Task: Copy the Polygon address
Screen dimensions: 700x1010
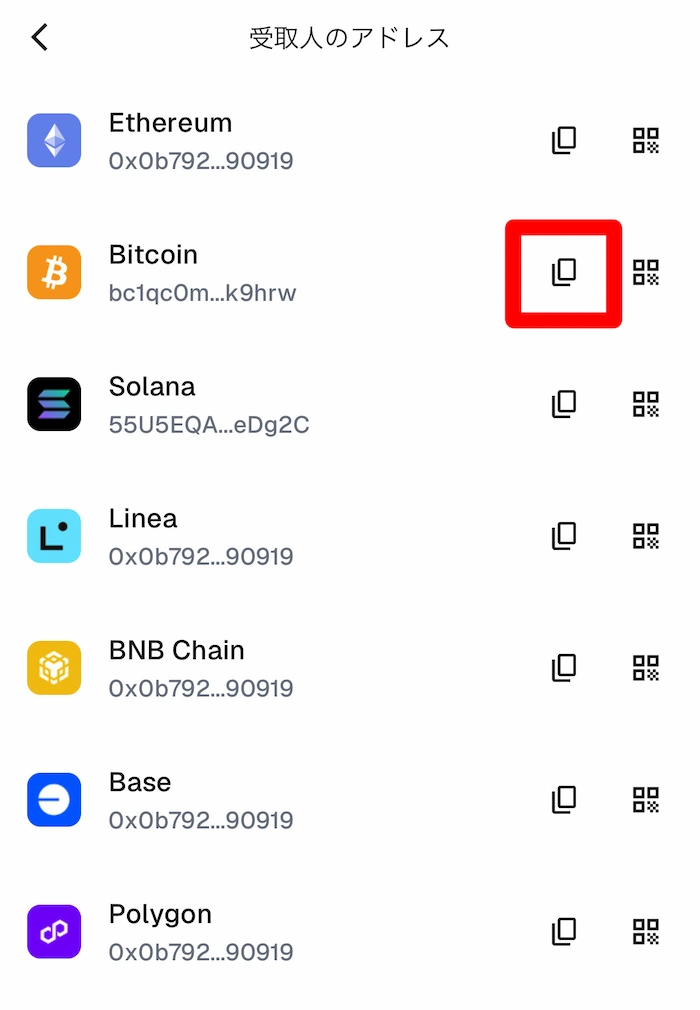Action: (565, 932)
